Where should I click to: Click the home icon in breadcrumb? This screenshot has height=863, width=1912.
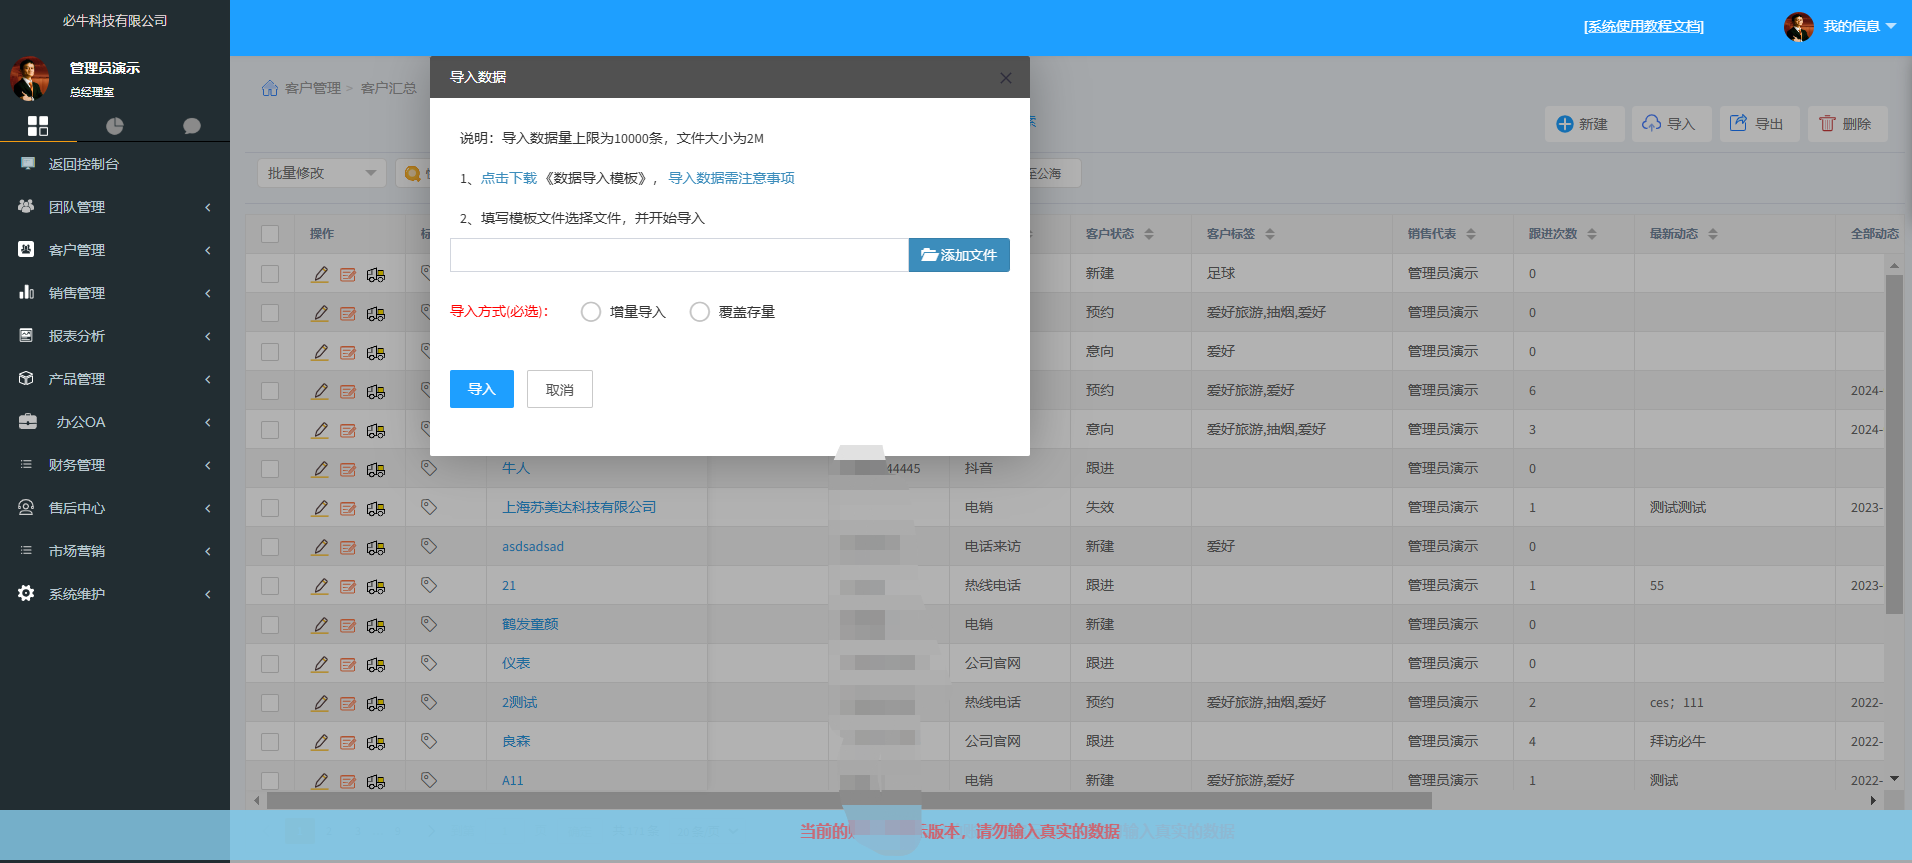[270, 88]
